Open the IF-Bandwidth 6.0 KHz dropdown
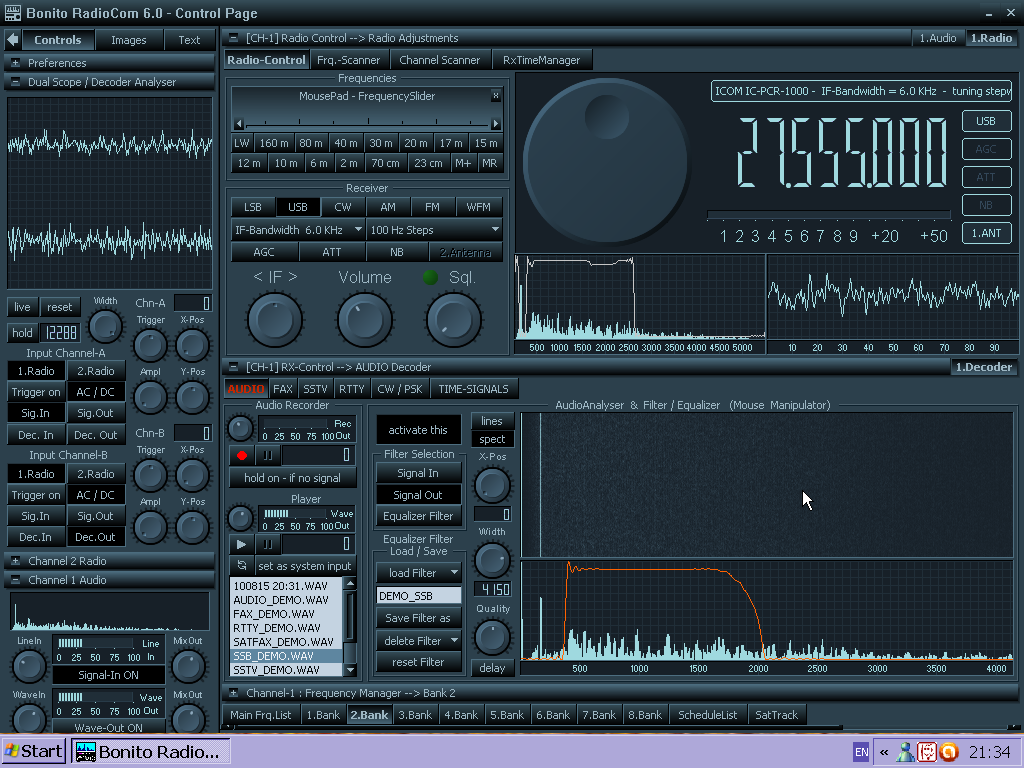This screenshot has height=768, width=1024. [298, 230]
